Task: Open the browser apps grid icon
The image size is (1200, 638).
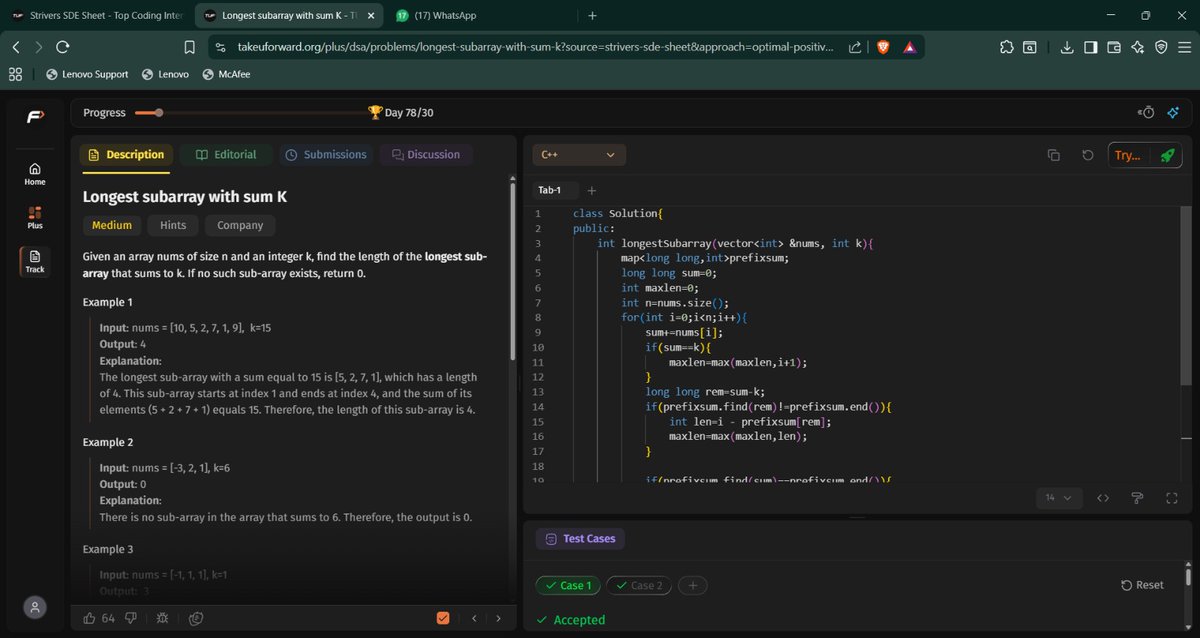Action: [15, 74]
